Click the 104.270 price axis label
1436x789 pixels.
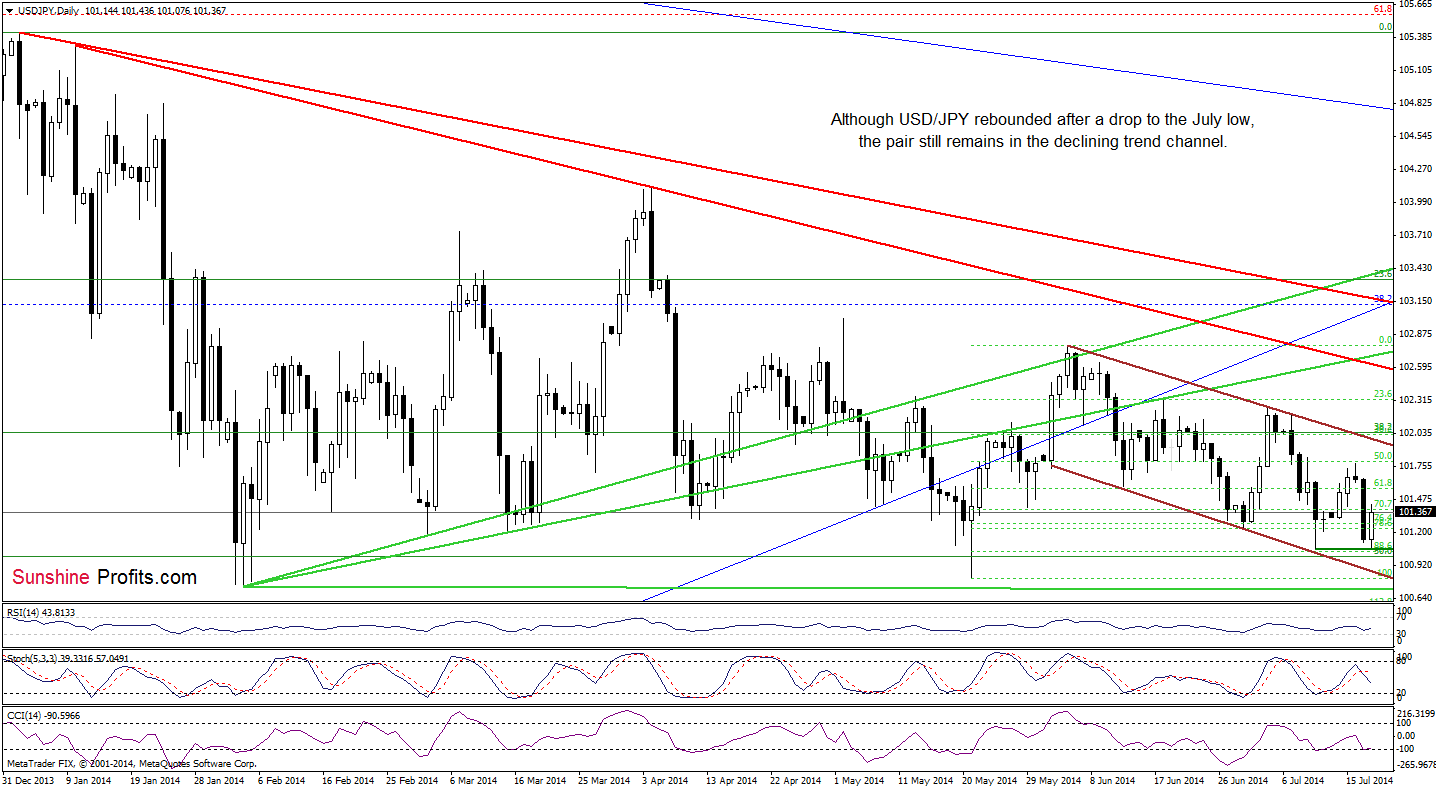1414,169
